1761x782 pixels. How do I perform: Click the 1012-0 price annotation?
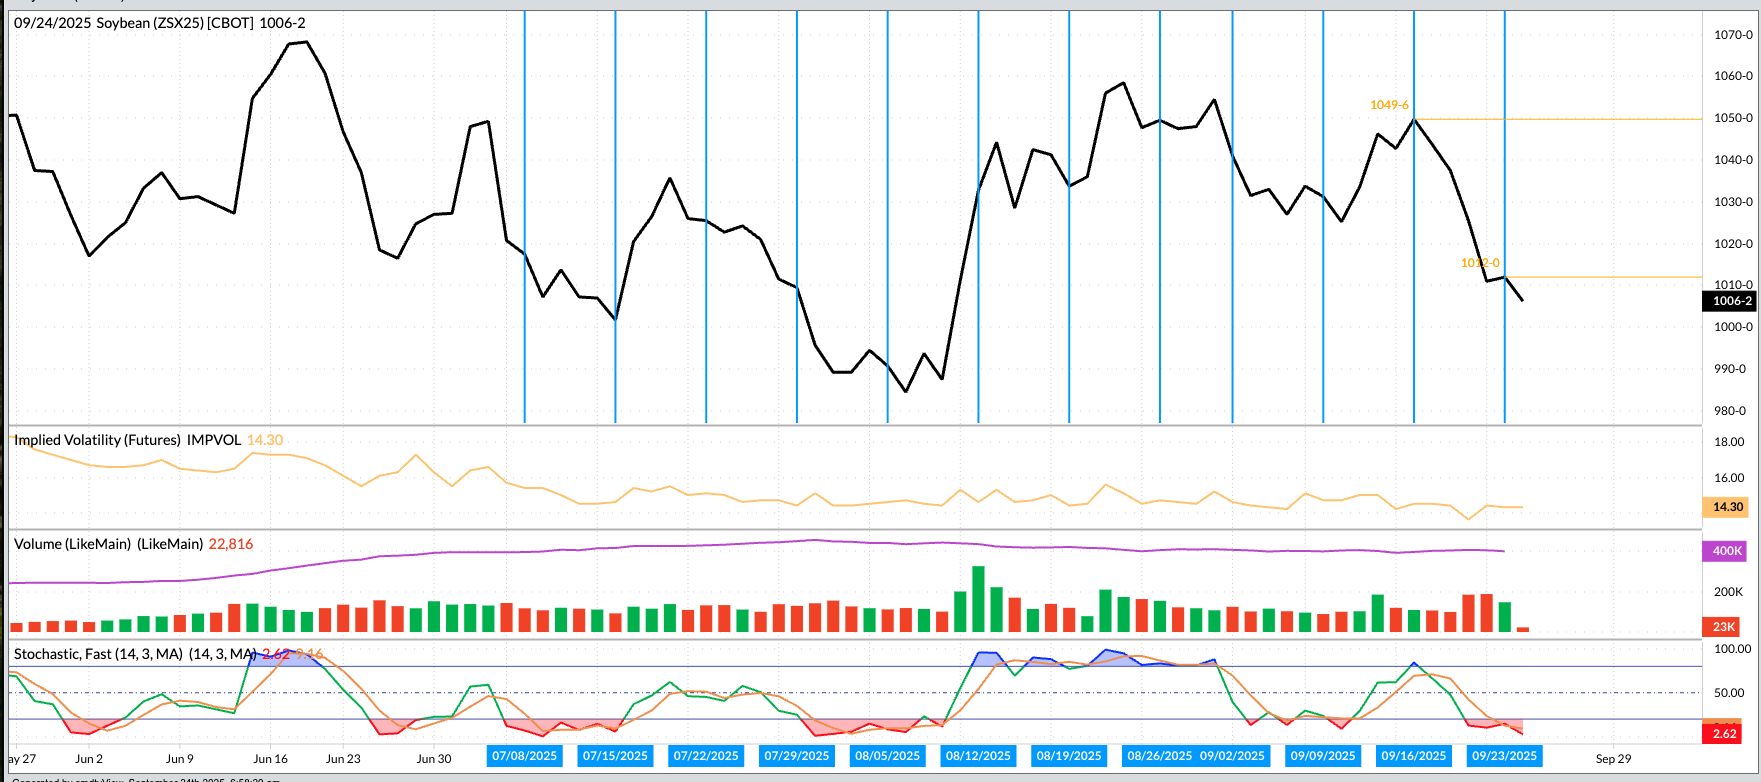pyautogui.click(x=1480, y=263)
